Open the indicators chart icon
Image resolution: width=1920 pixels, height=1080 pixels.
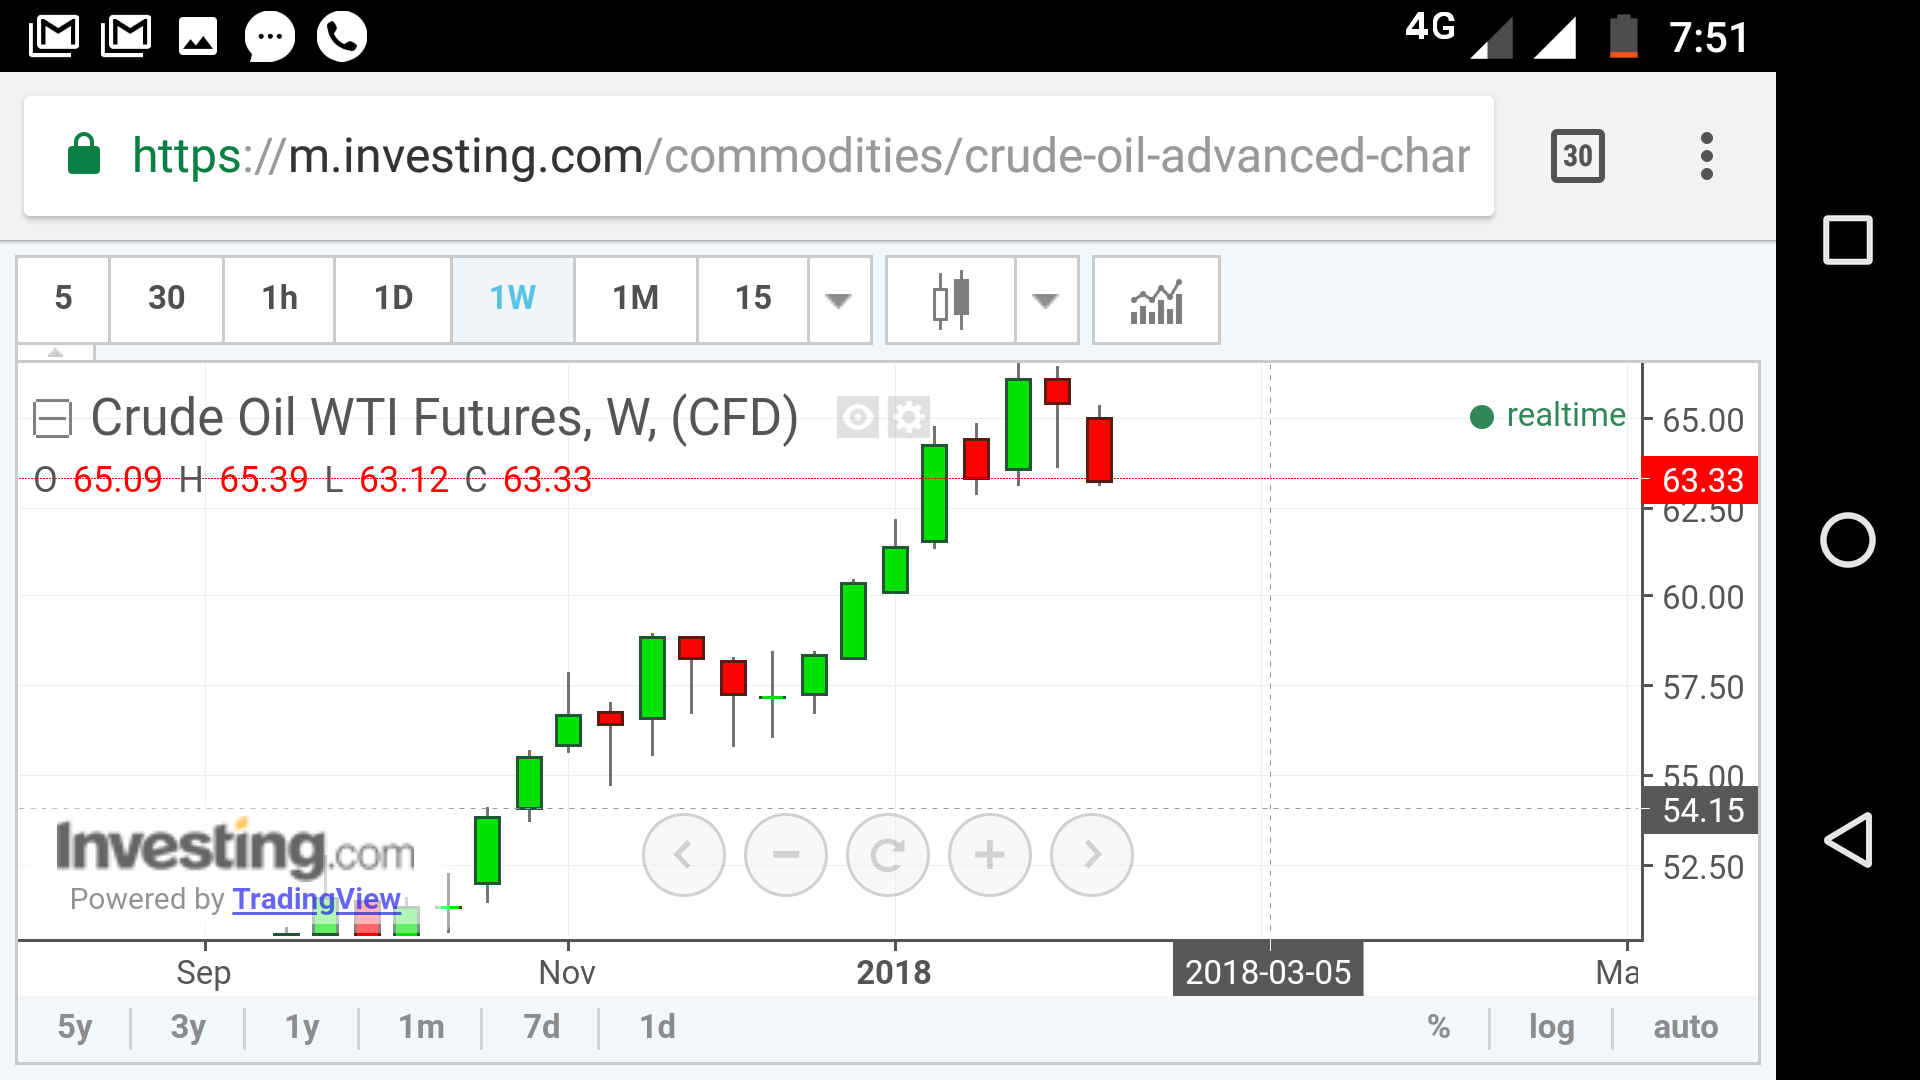click(x=1156, y=299)
